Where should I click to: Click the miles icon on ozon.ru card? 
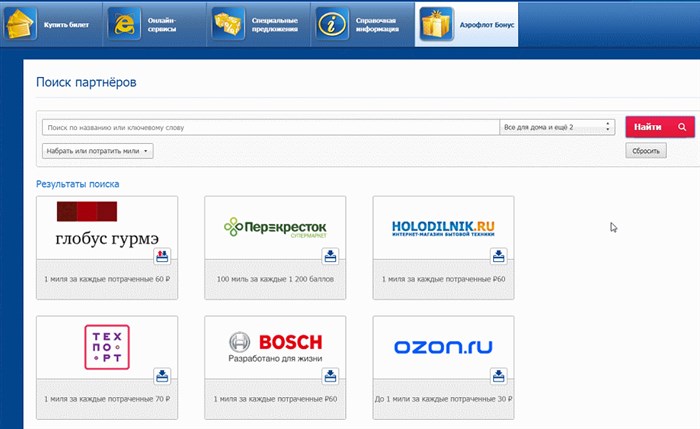coord(499,376)
